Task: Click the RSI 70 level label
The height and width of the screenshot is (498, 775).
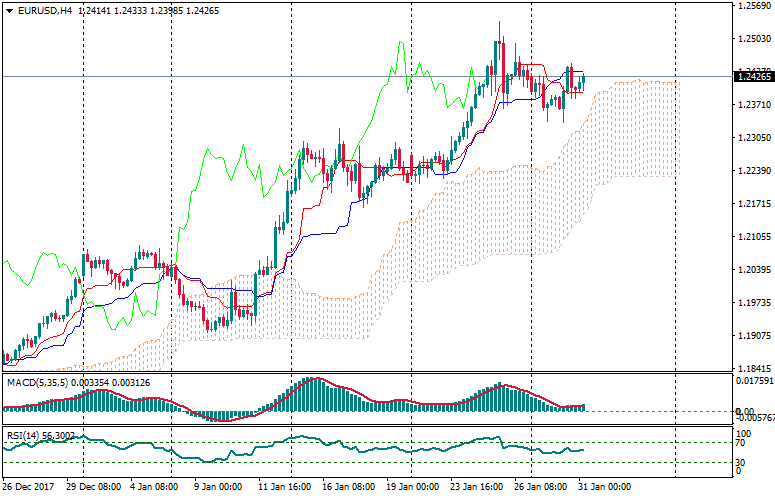Action: tap(741, 442)
